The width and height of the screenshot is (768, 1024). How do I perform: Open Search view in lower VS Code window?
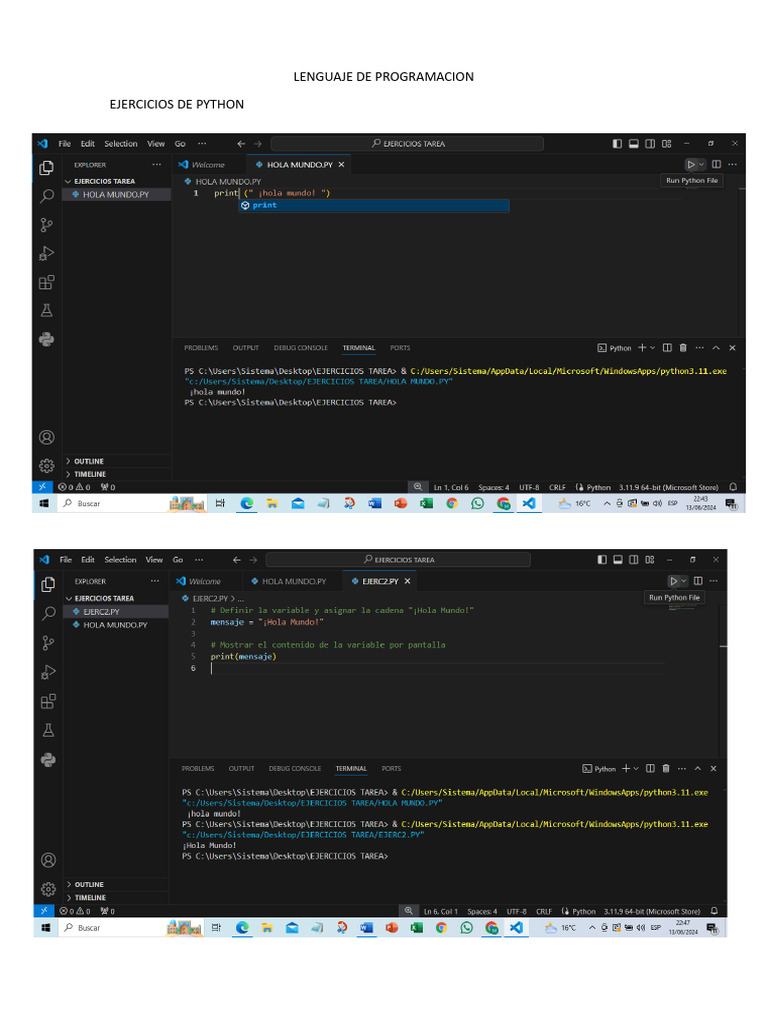48,614
